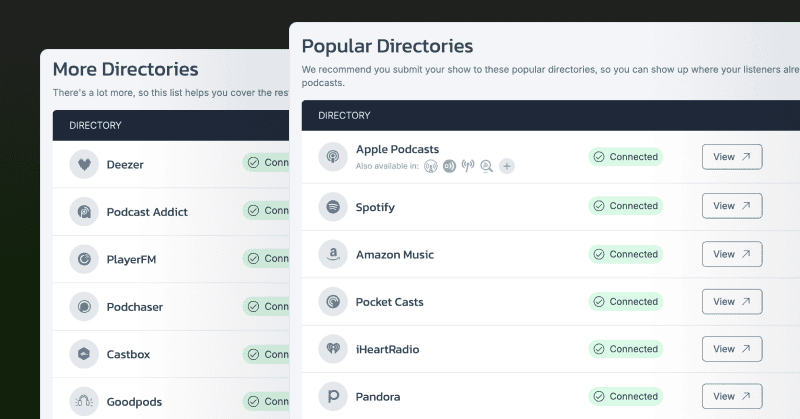Viewport: 800px width, 419px height.
Task: Click the iHeartRadio logo icon
Action: click(x=333, y=349)
